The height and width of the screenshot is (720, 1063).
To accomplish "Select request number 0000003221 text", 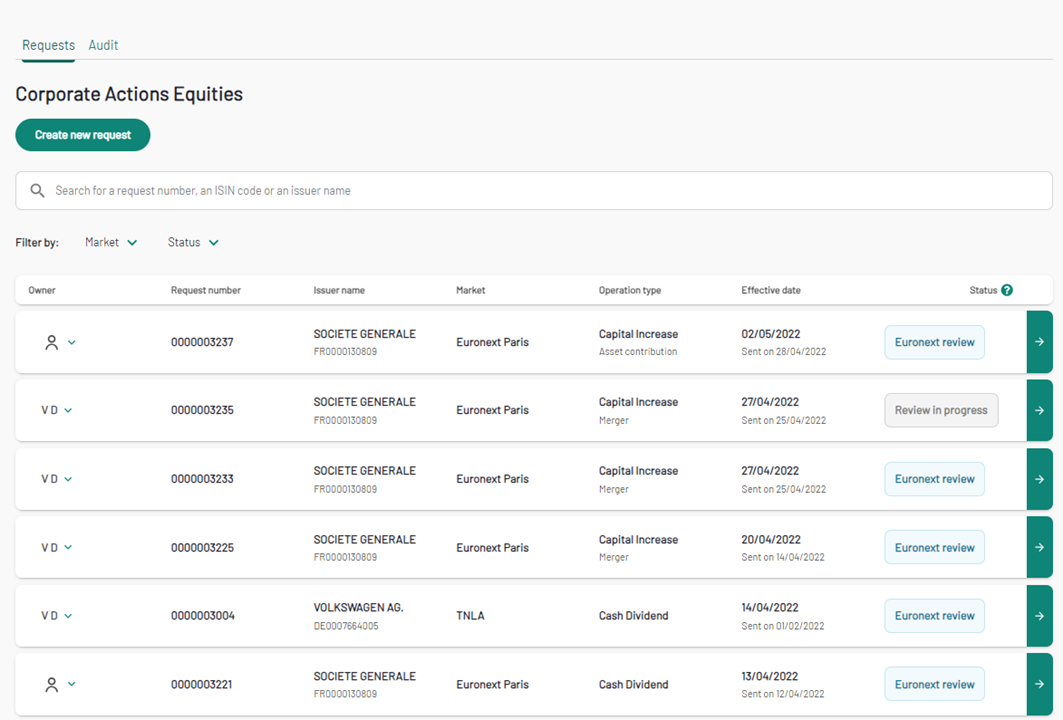I will tap(201, 685).
